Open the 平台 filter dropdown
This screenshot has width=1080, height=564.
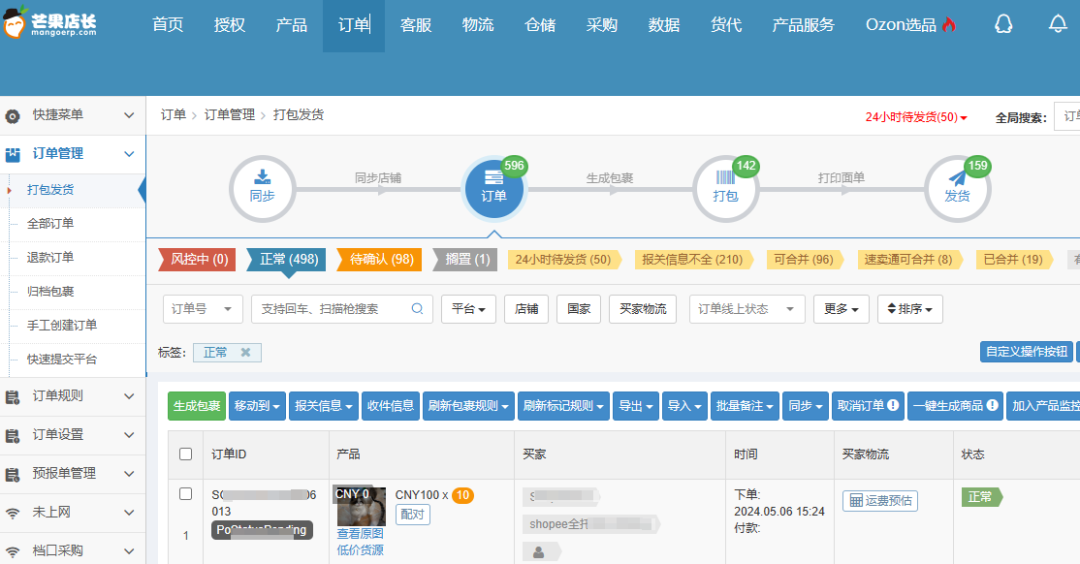pos(468,309)
